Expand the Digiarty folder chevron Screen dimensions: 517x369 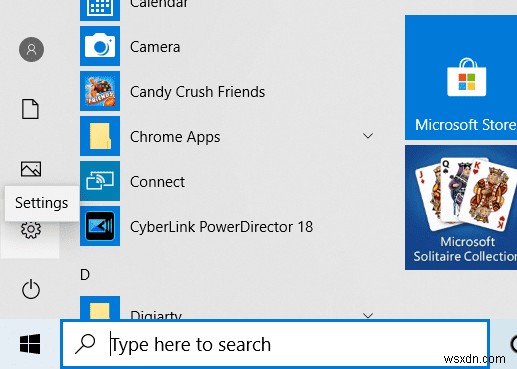point(368,315)
